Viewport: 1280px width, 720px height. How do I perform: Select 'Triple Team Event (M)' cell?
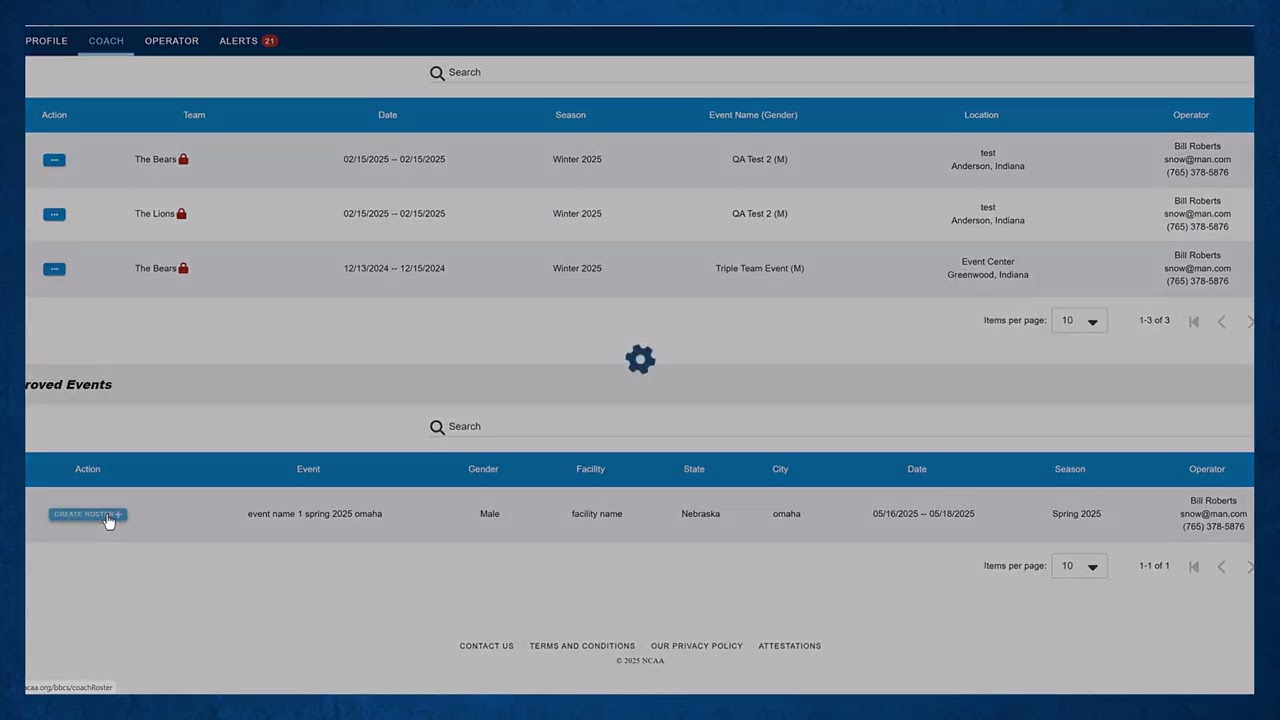pyautogui.click(x=759, y=268)
